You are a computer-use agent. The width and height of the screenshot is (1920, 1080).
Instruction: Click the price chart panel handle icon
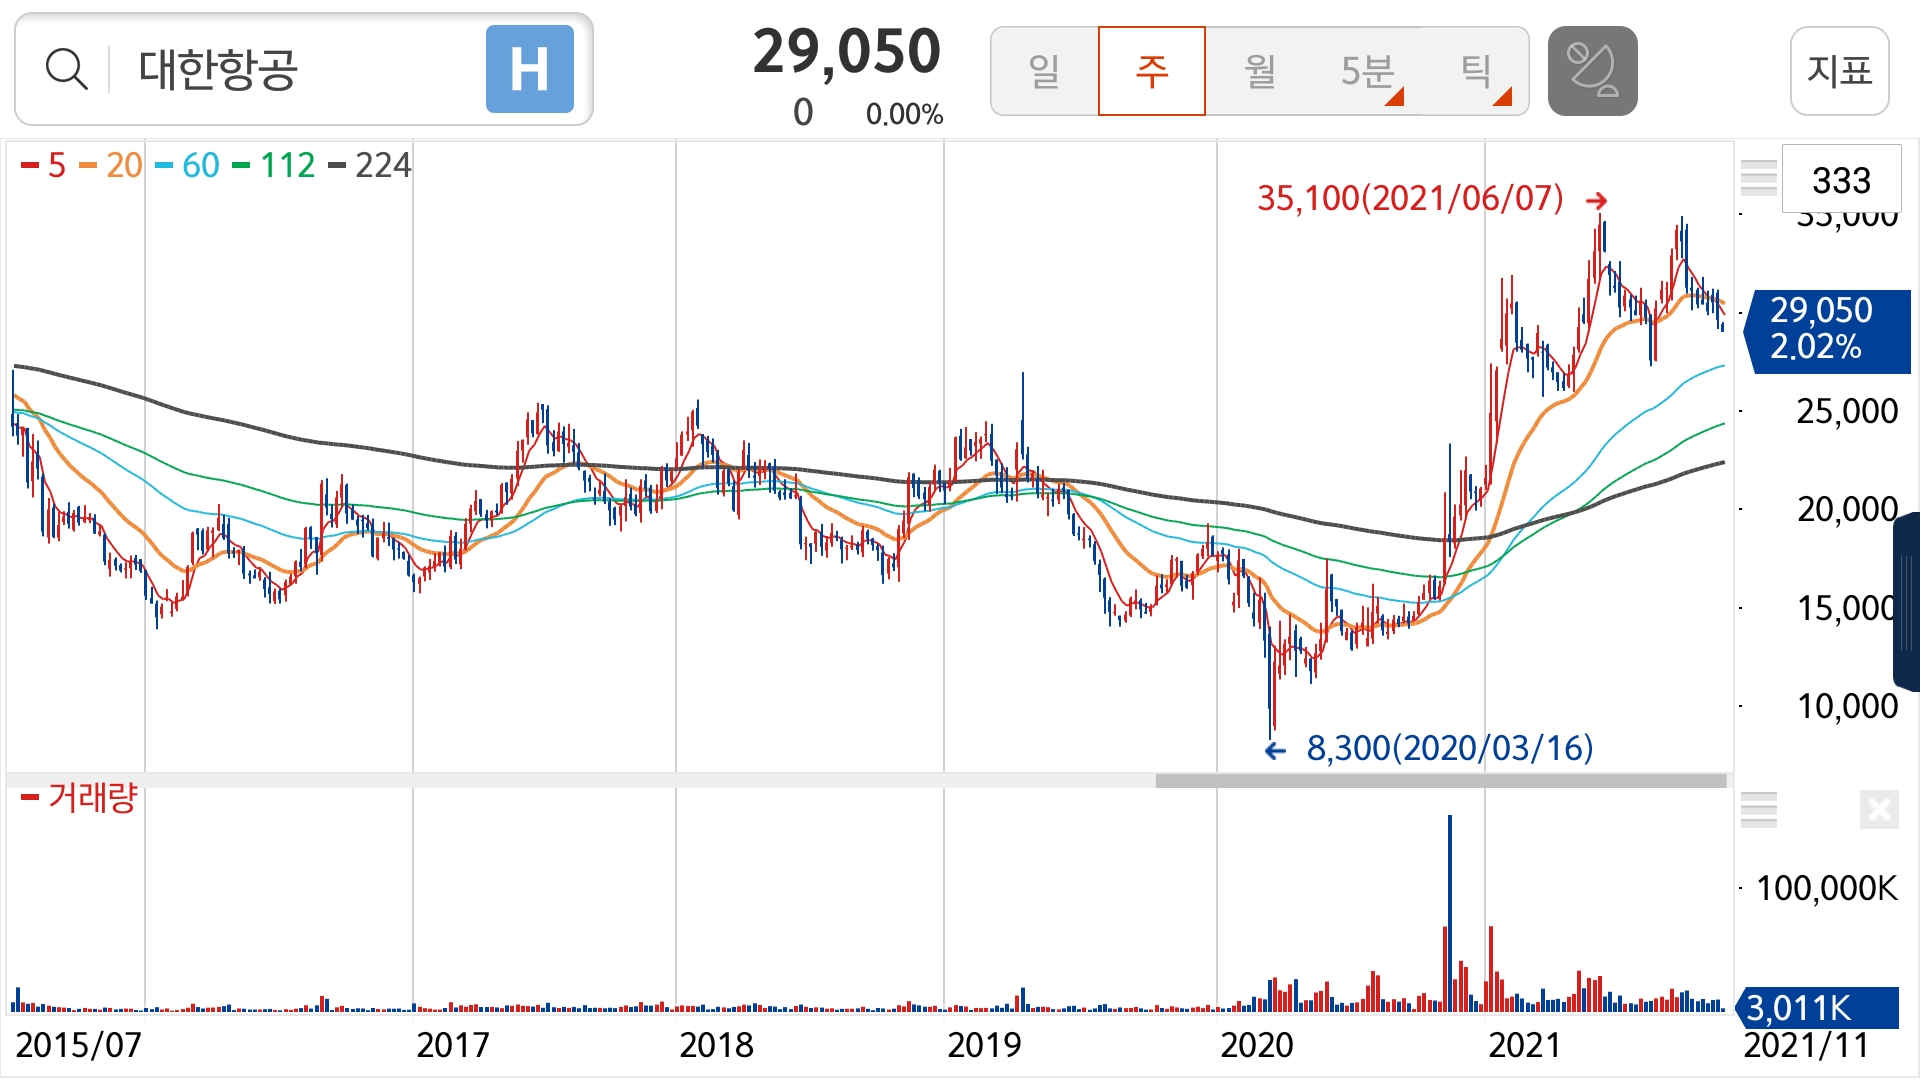click(x=1758, y=177)
